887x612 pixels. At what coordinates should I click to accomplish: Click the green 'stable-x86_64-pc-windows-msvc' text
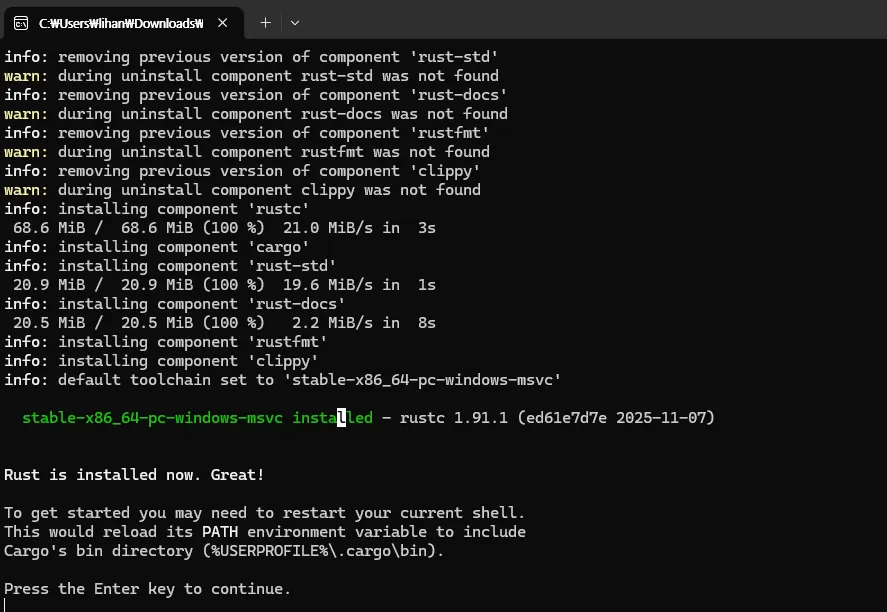click(152, 418)
